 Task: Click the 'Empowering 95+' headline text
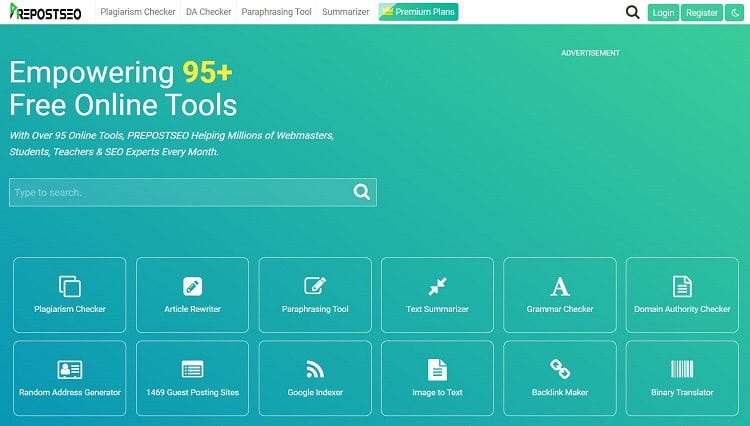[x=121, y=73]
